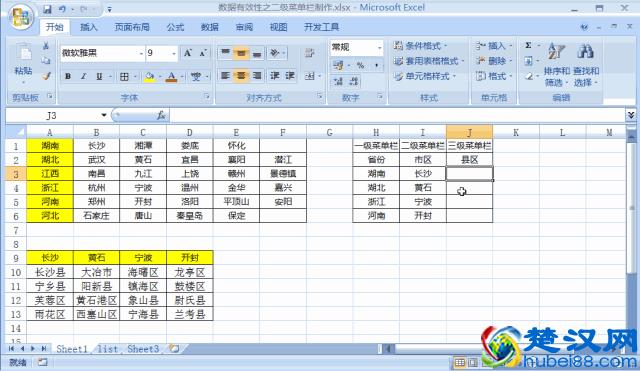
Task: Click the insert worksheet icon
Action: 174,349
